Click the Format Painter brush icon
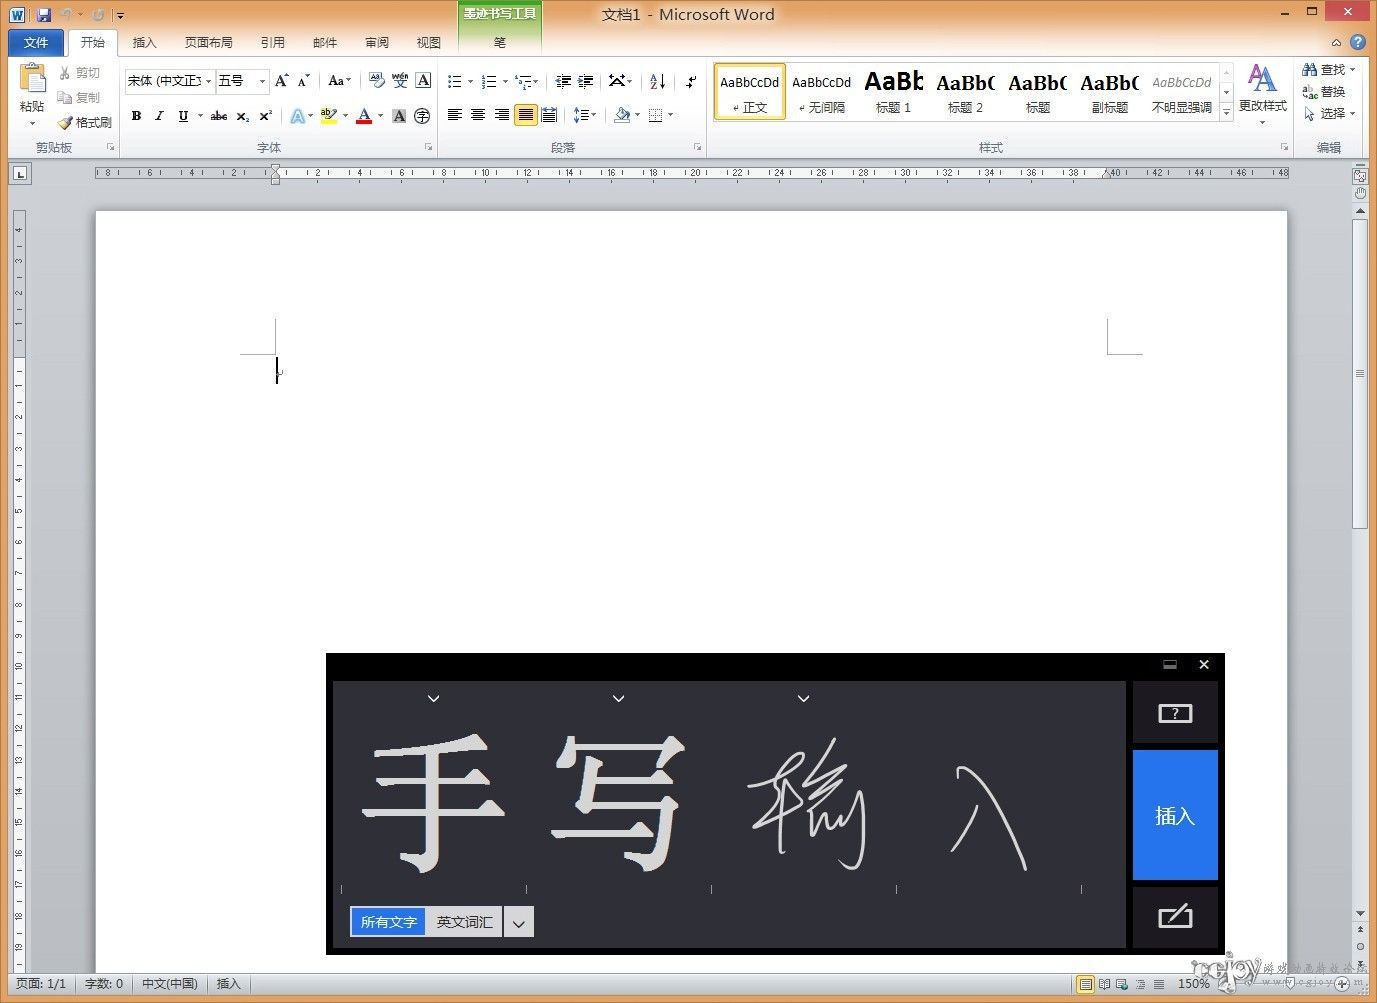 (x=65, y=123)
